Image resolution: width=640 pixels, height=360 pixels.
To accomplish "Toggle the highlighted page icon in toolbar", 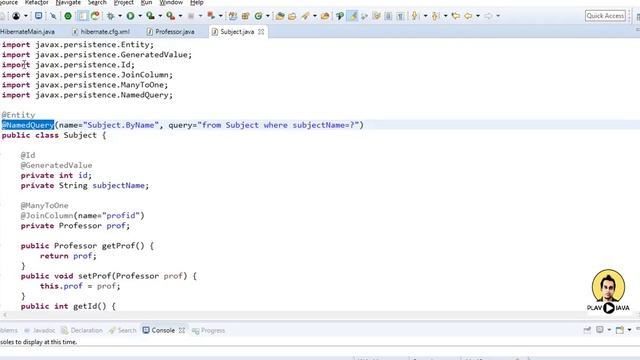I will pyautogui.click(x=82, y=16).
